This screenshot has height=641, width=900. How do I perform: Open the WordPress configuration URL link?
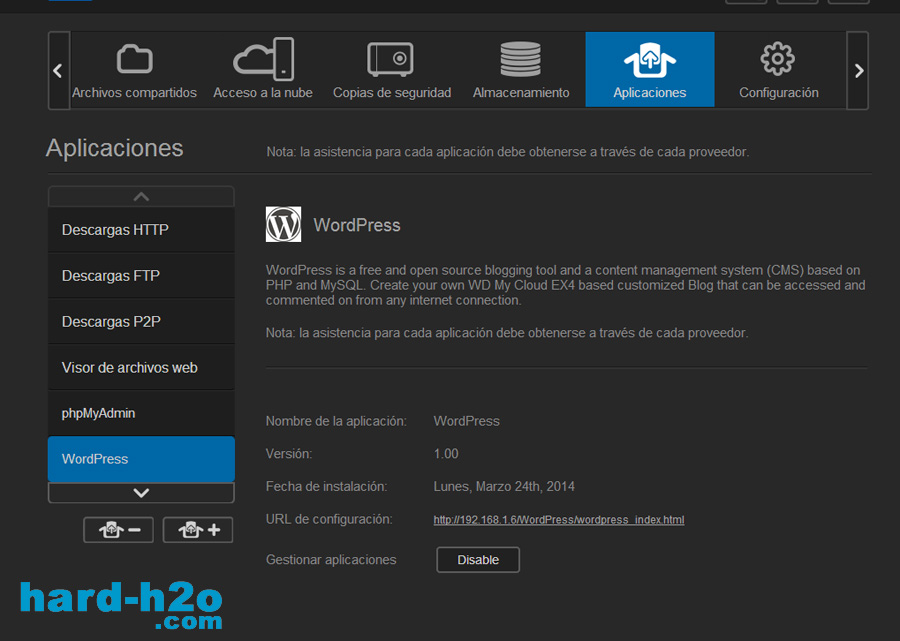[558, 520]
